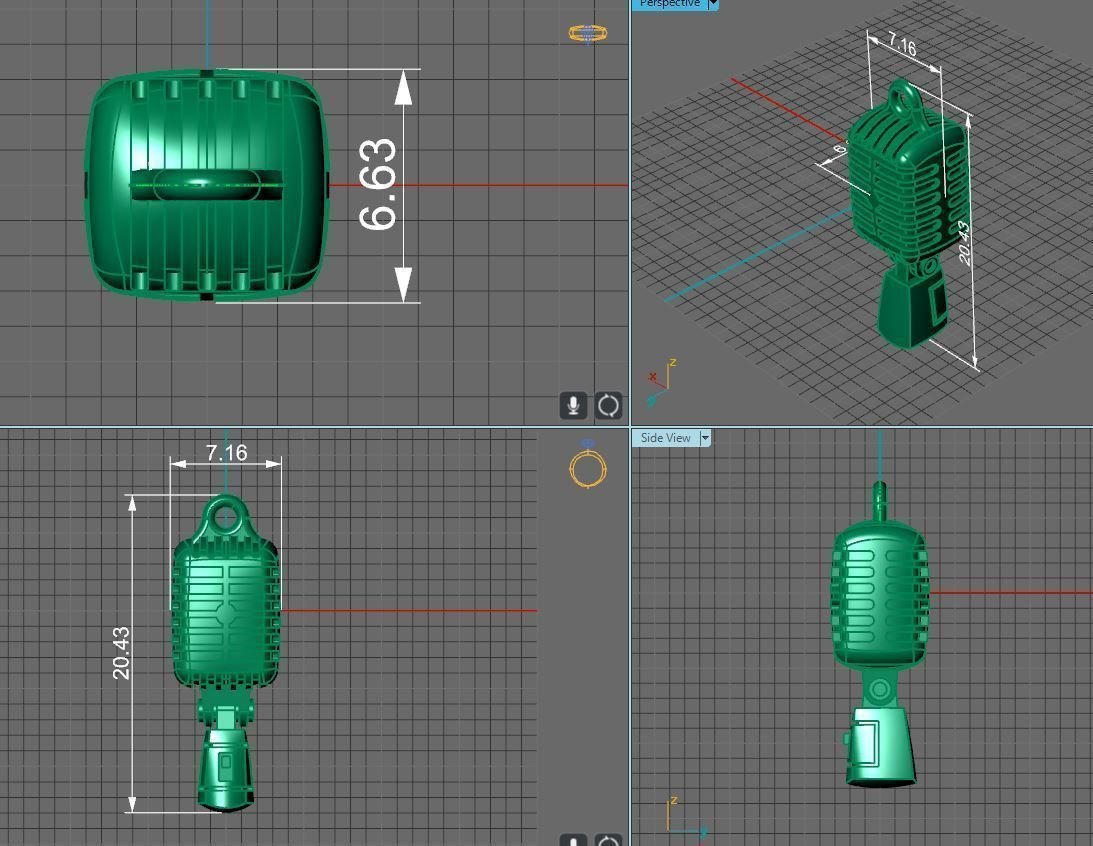Click the microphone icon in the bottom-left viewport
1093x846 pixels.
573,840
